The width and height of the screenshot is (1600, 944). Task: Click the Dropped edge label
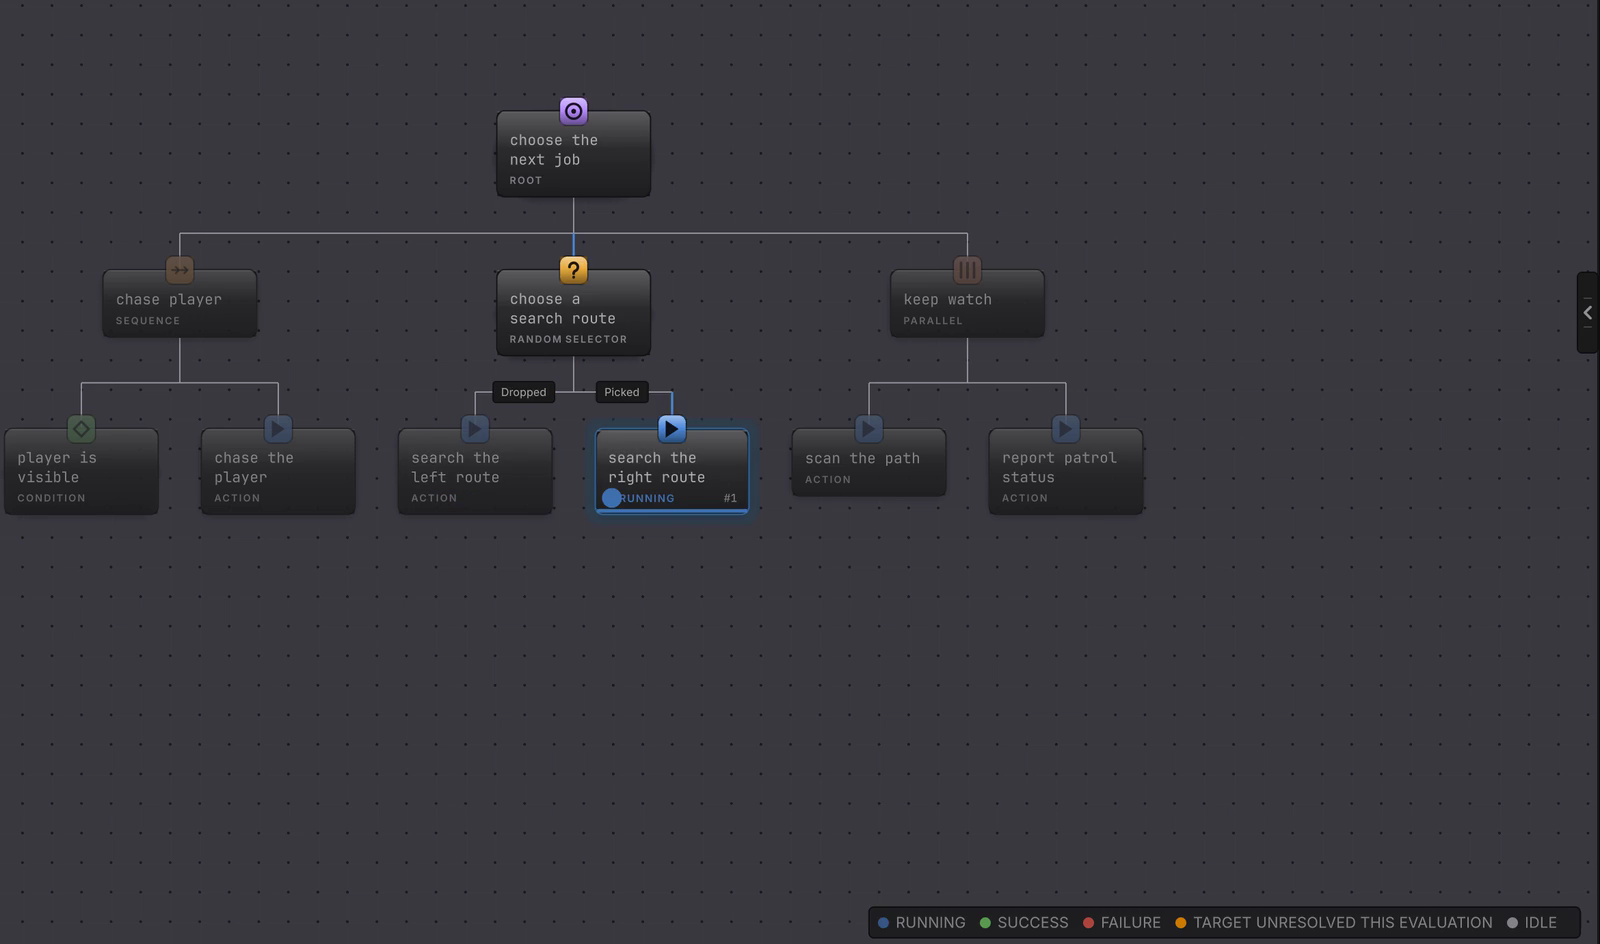pos(523,392)
